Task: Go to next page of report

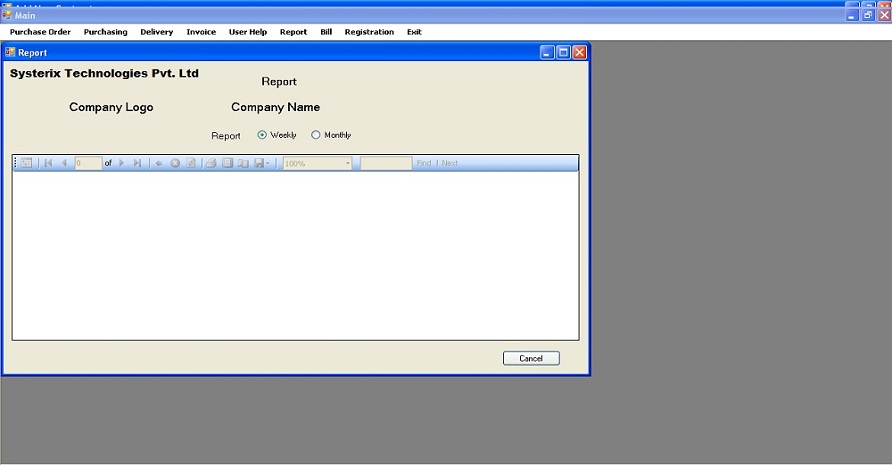Action: (x=121, y=163)
